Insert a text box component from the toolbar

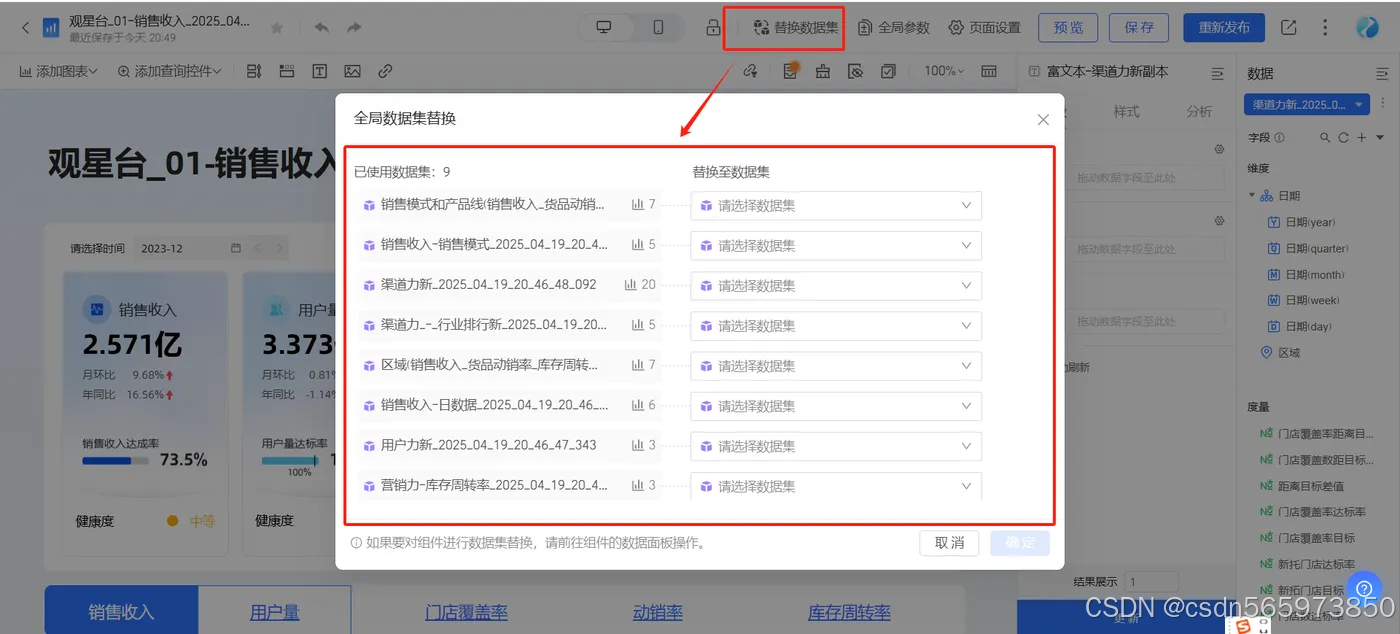(x=319, y=71)
